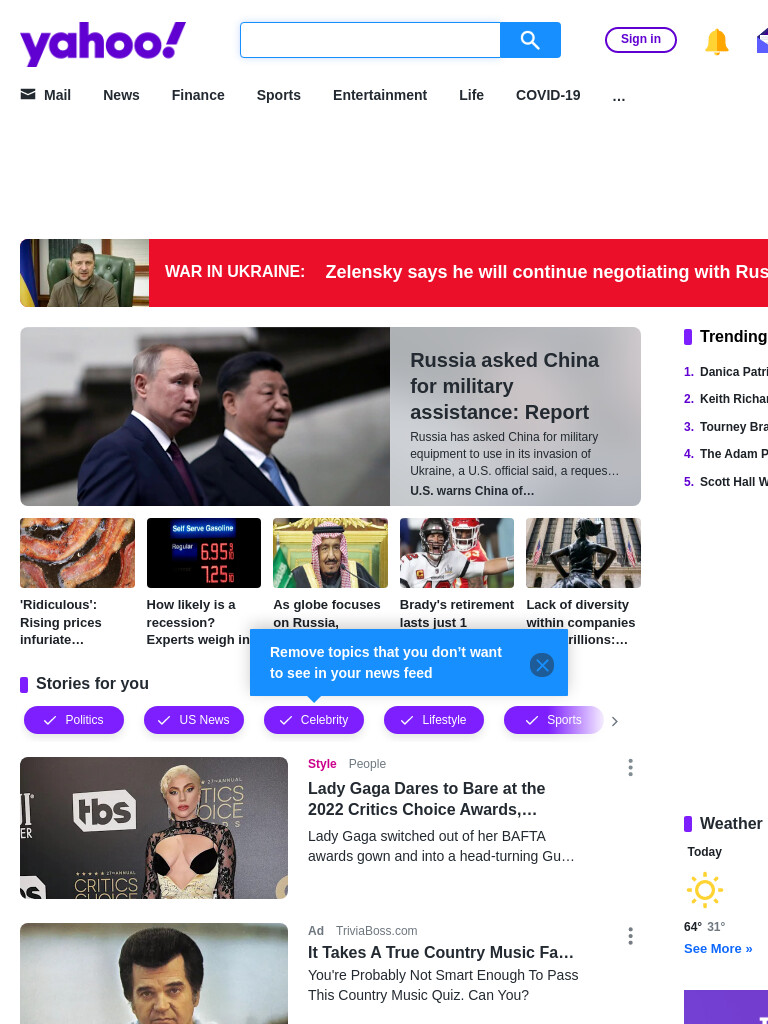This screenshot has width=768, height=1024.
Task: Close the remove-topics tooltip
Action: coord(541,665)
